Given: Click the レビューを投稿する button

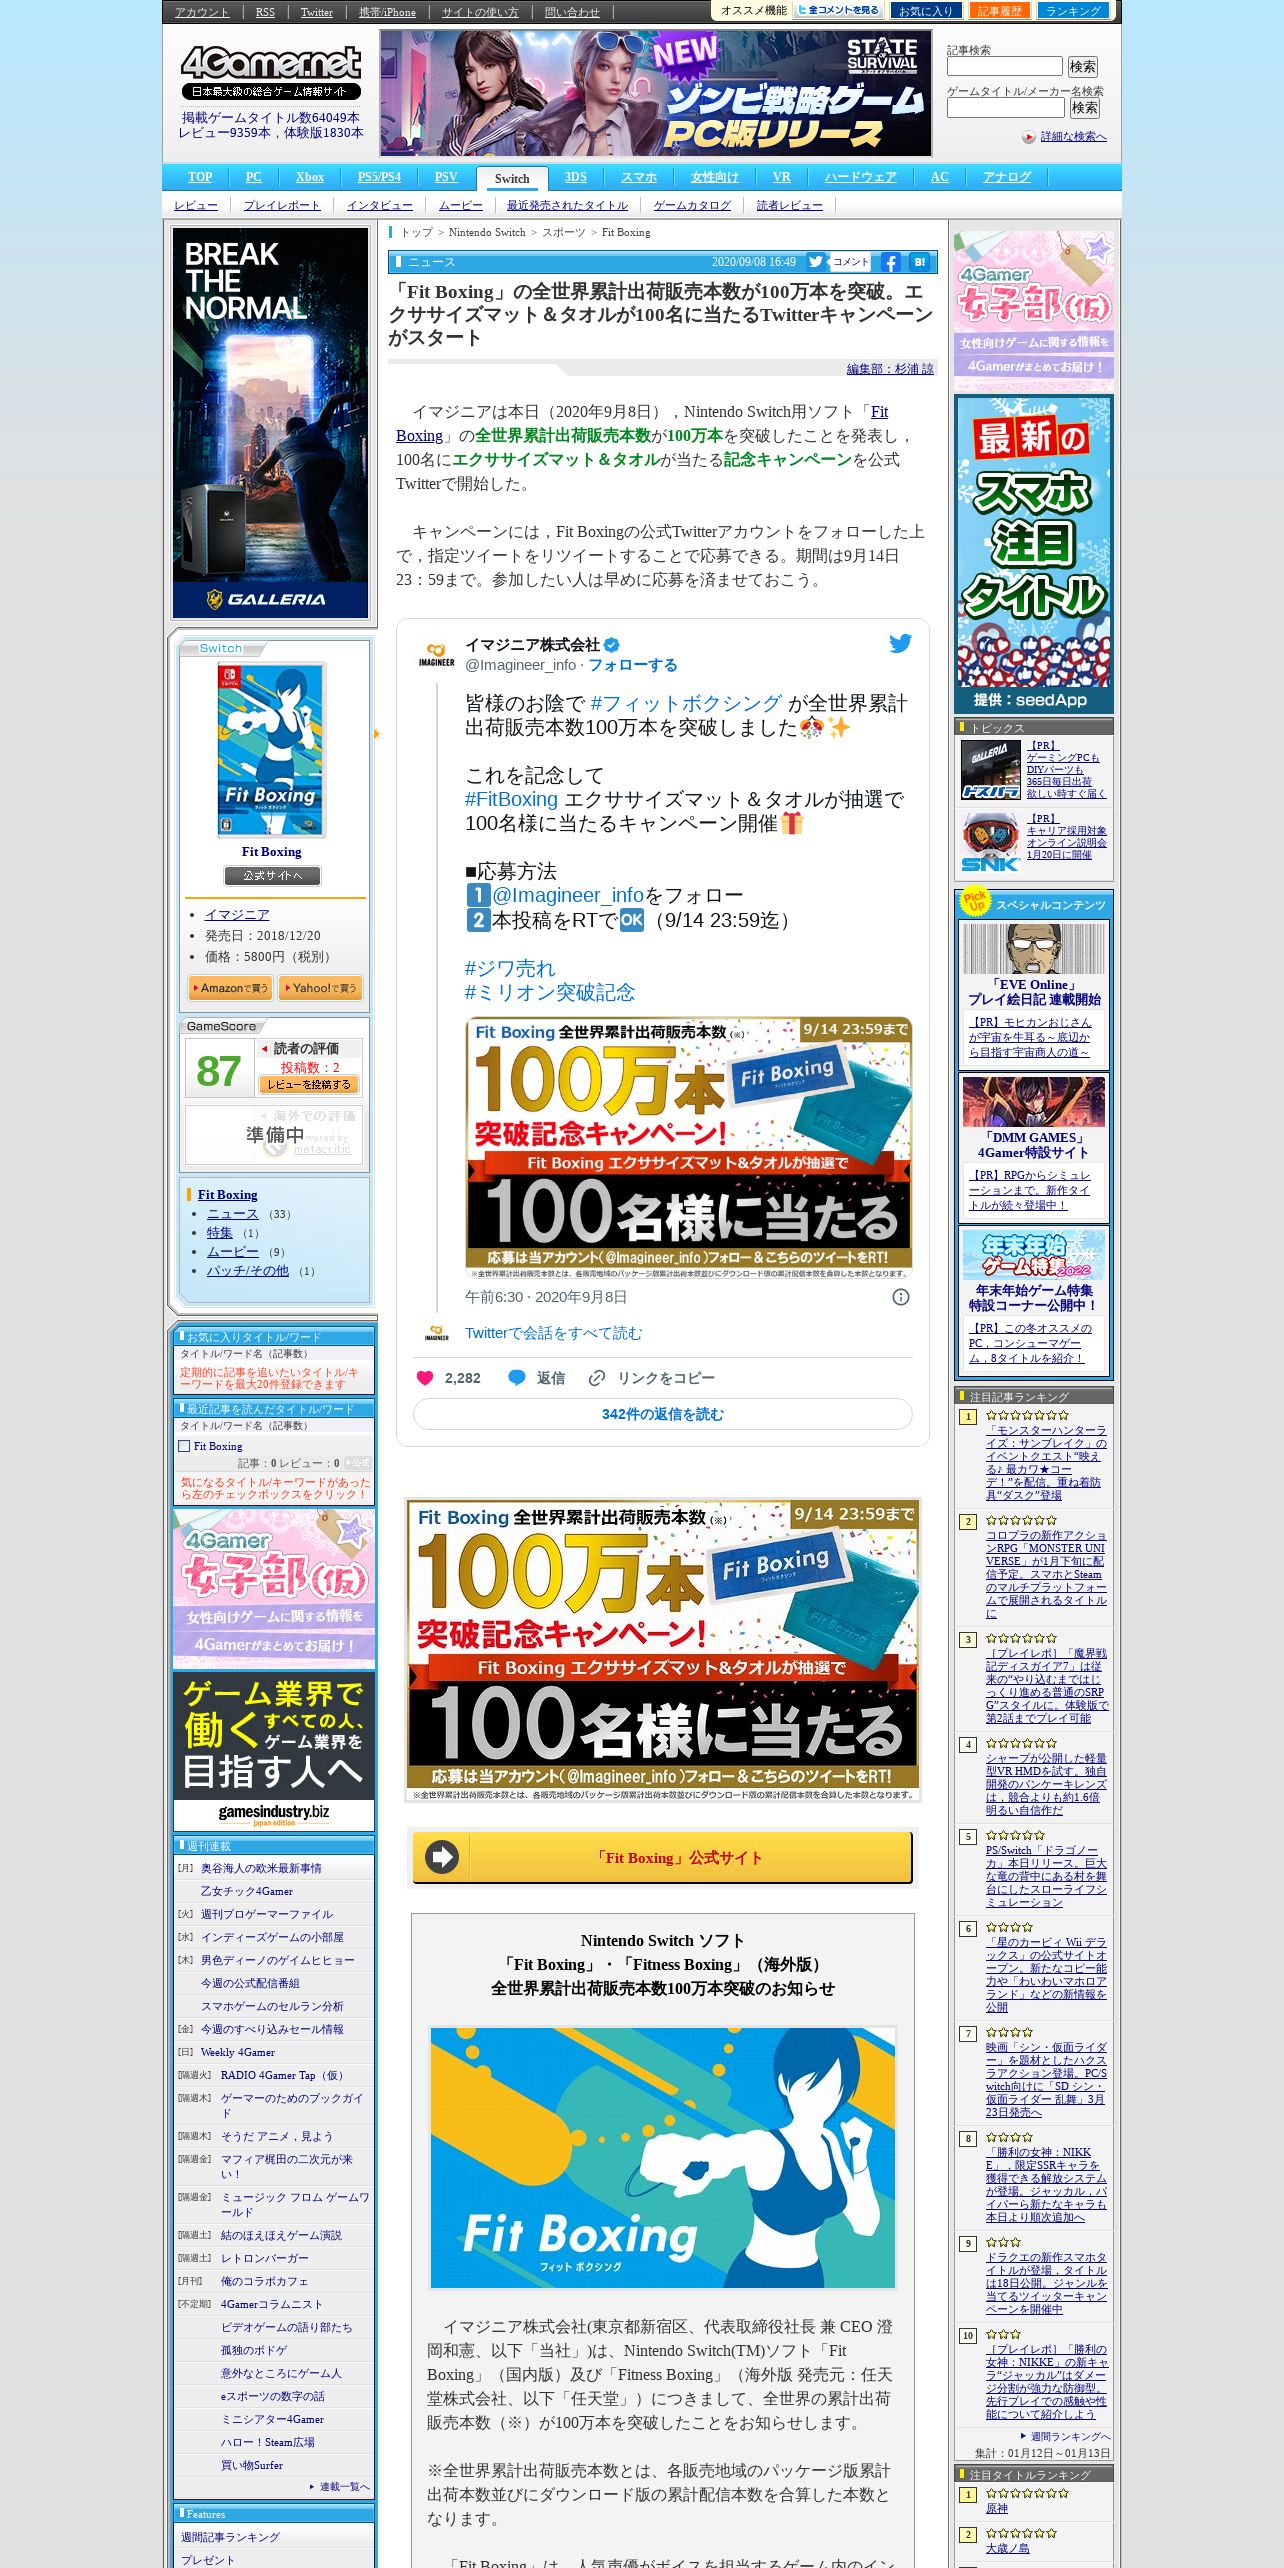Looking at the screenshot, I should point(309,1084).
